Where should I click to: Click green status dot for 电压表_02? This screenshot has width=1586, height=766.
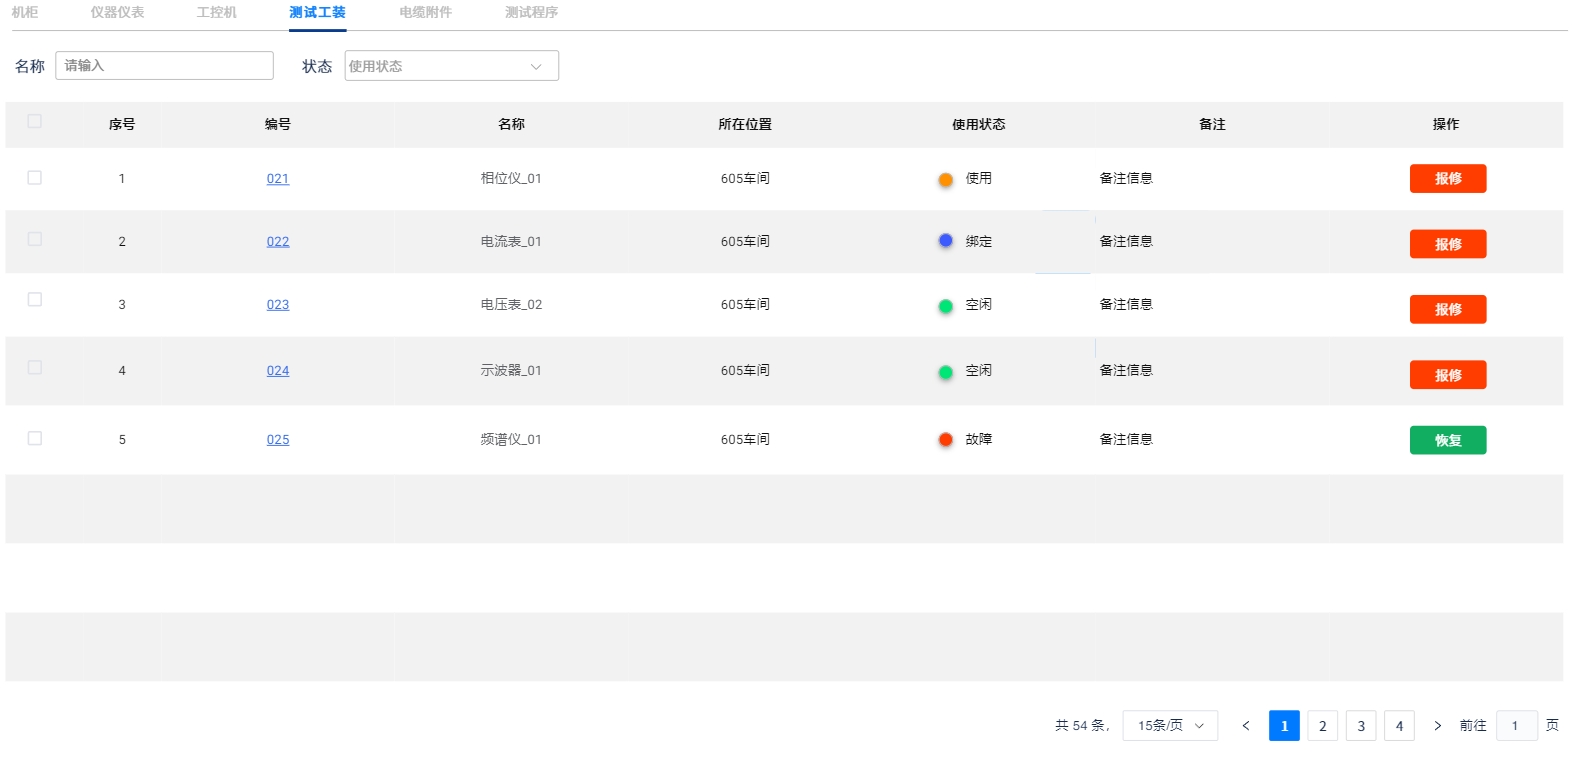coord(945,306)
